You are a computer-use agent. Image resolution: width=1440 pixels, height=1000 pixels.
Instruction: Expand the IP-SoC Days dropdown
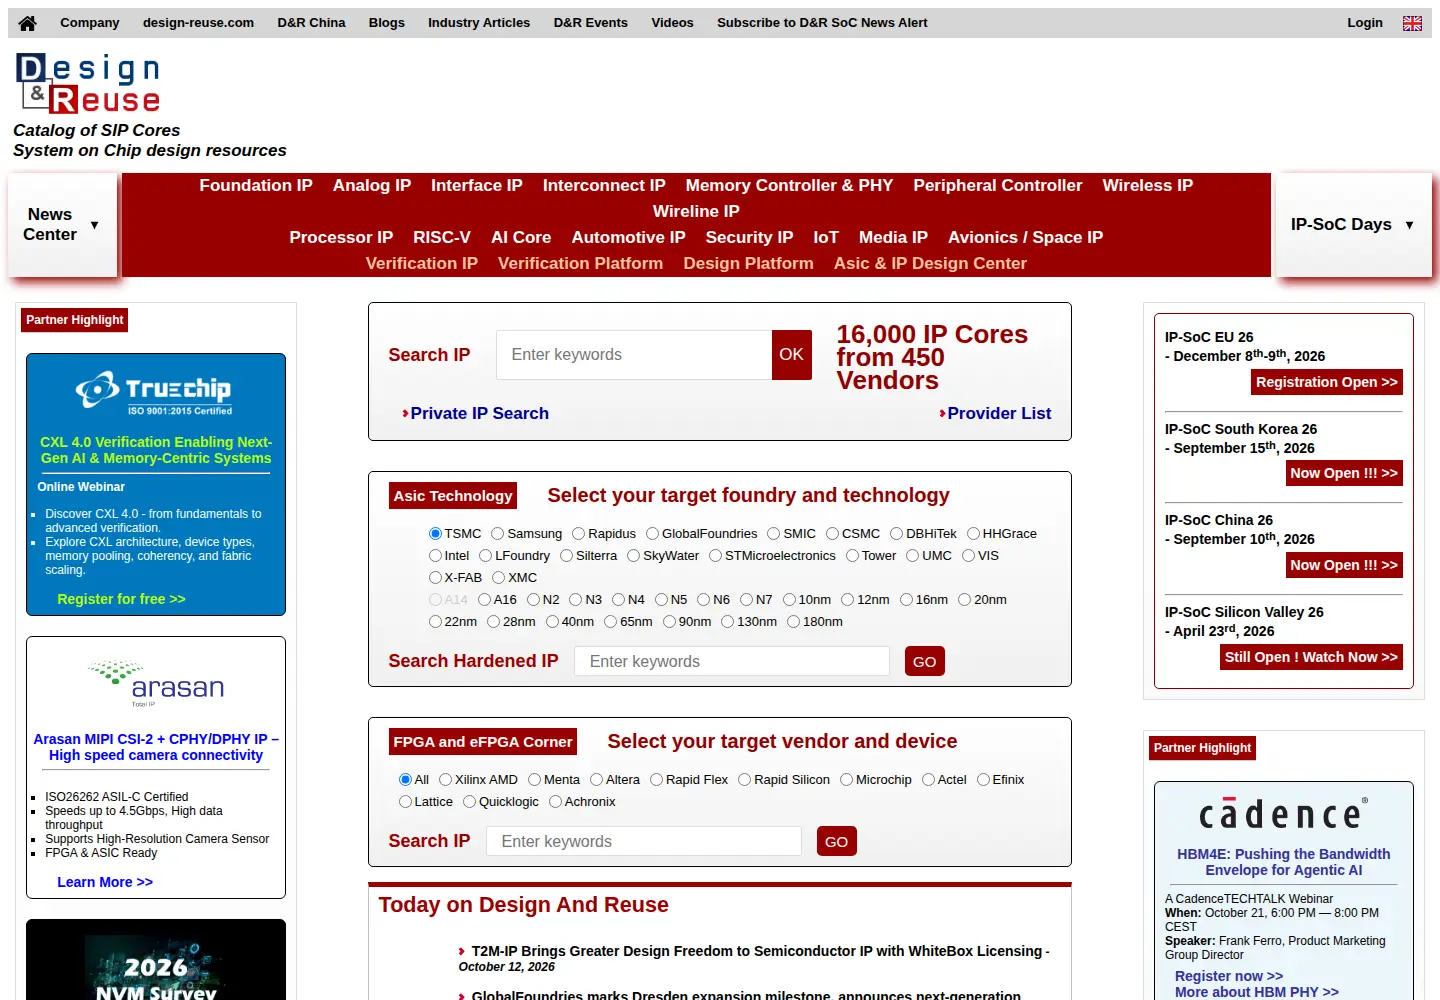tap(1353, 225)
